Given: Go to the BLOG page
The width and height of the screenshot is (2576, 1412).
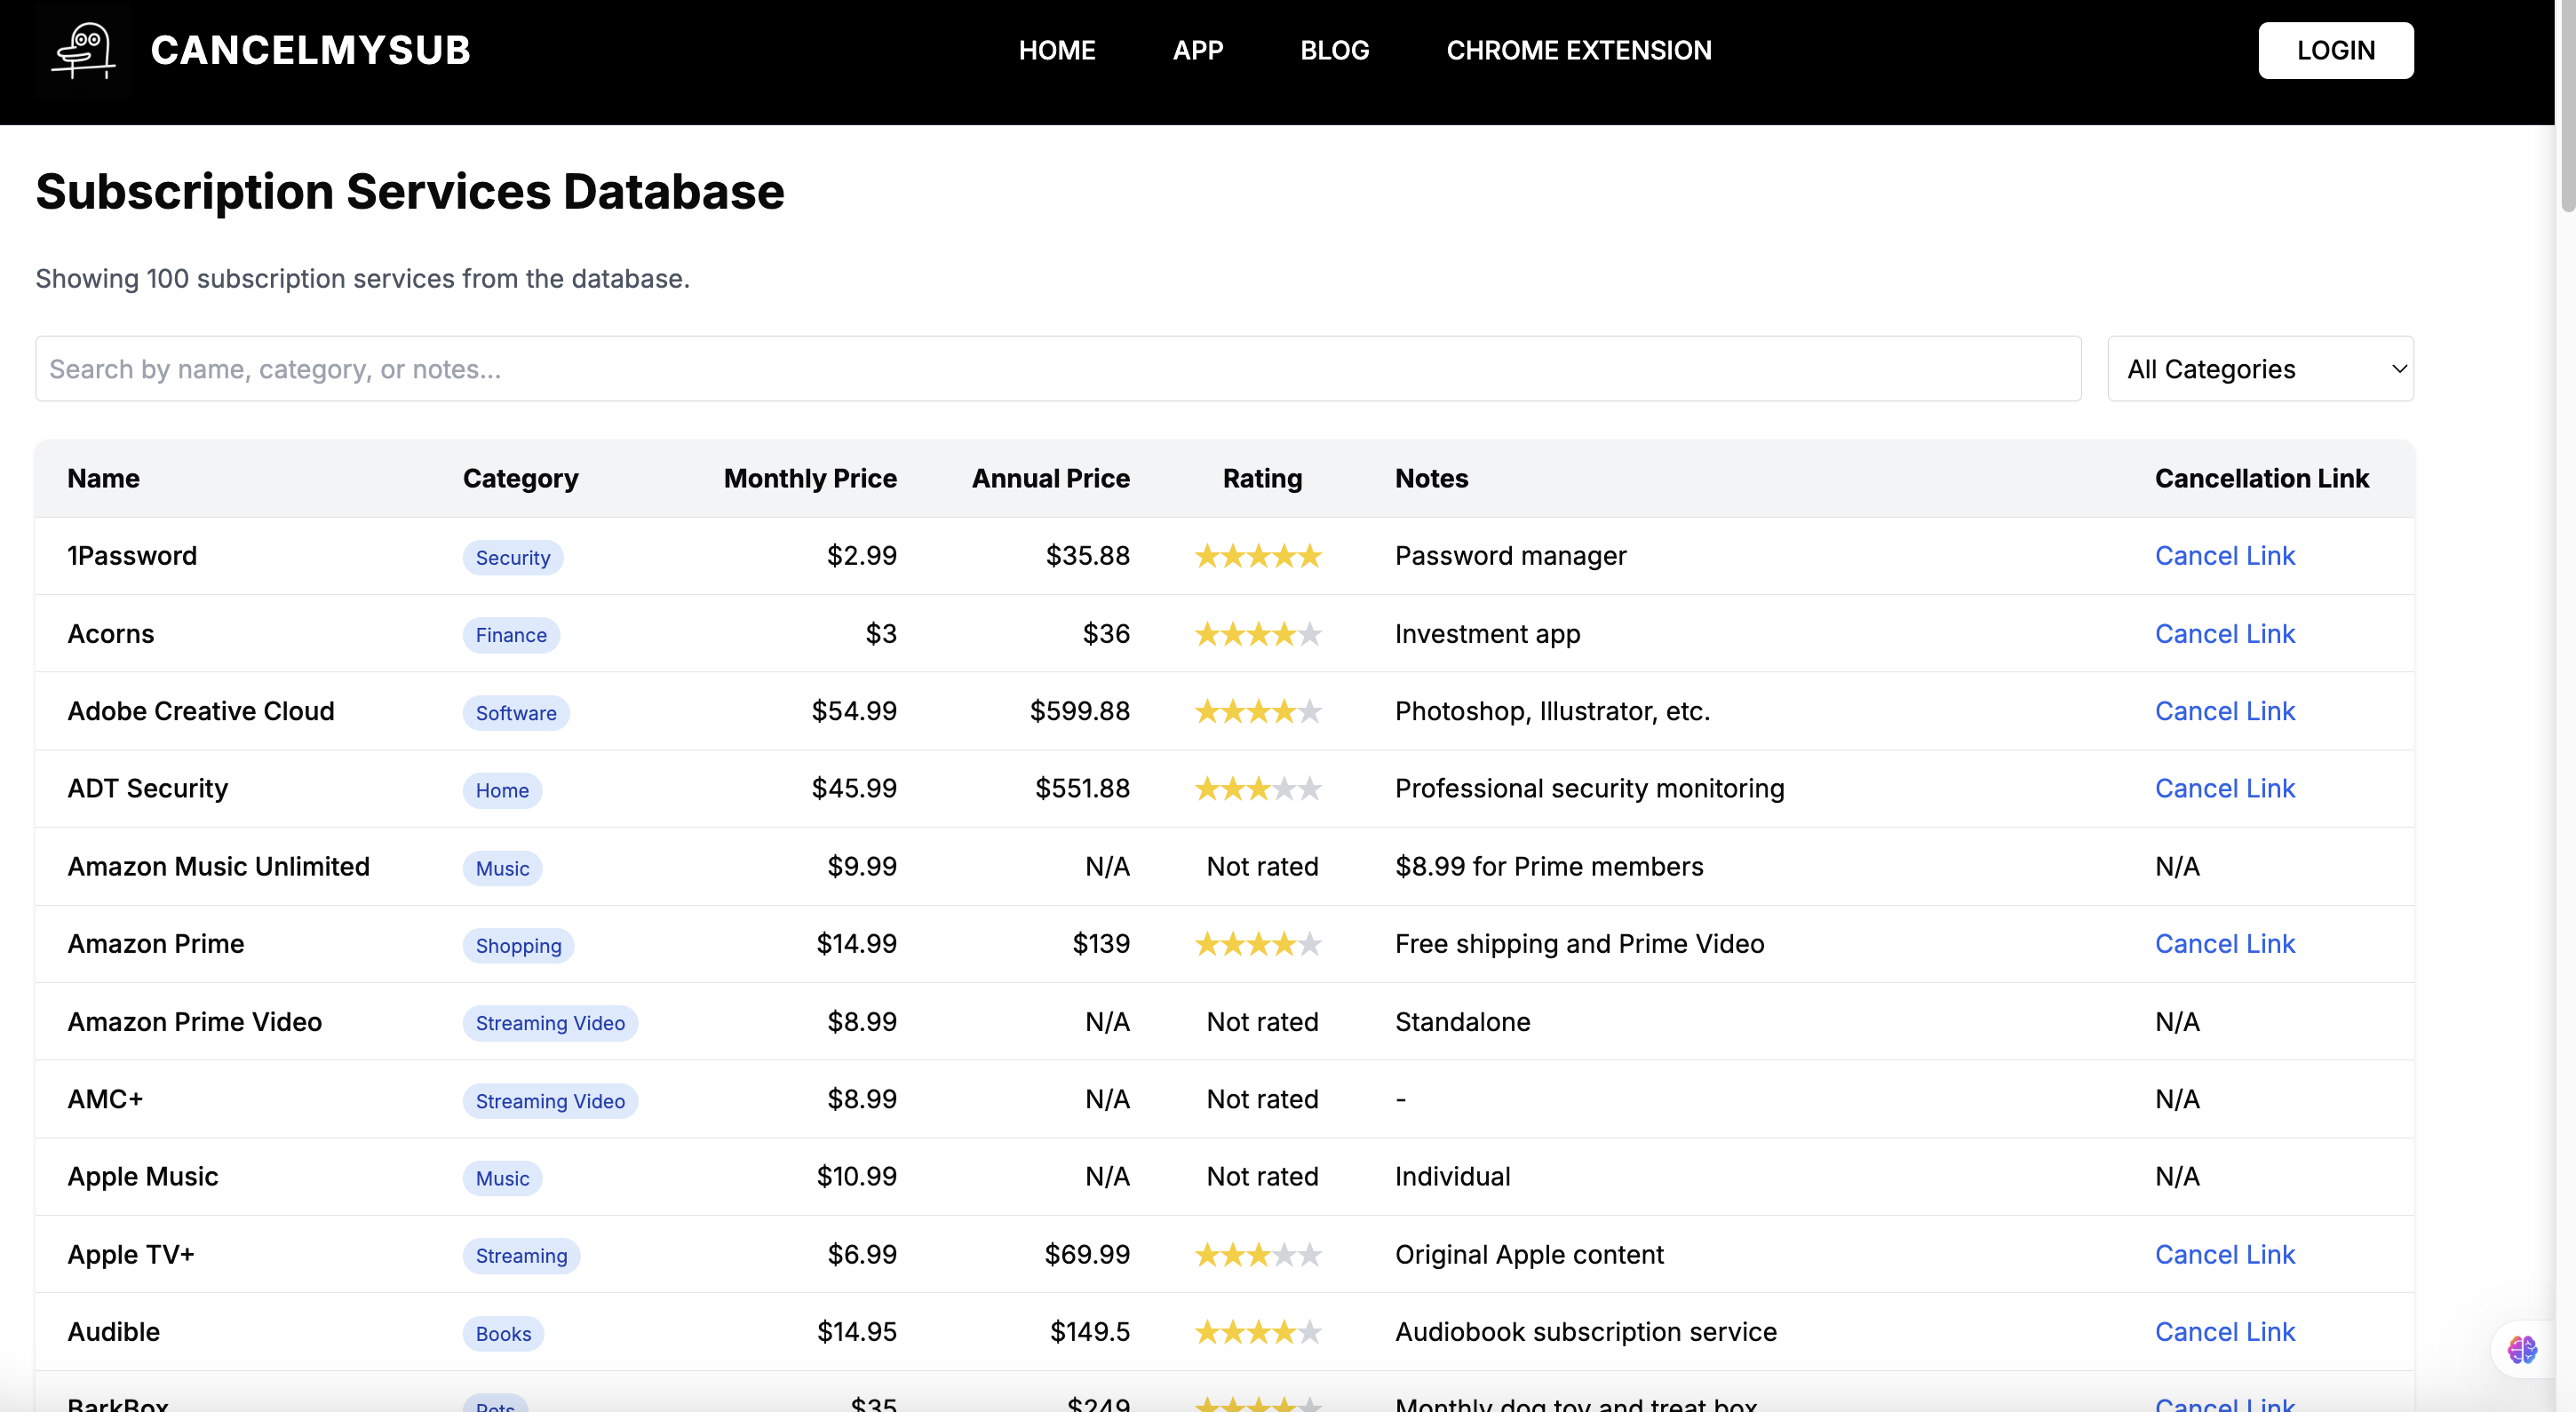Looking at the screenshot, I should (x=1334, y=50).
